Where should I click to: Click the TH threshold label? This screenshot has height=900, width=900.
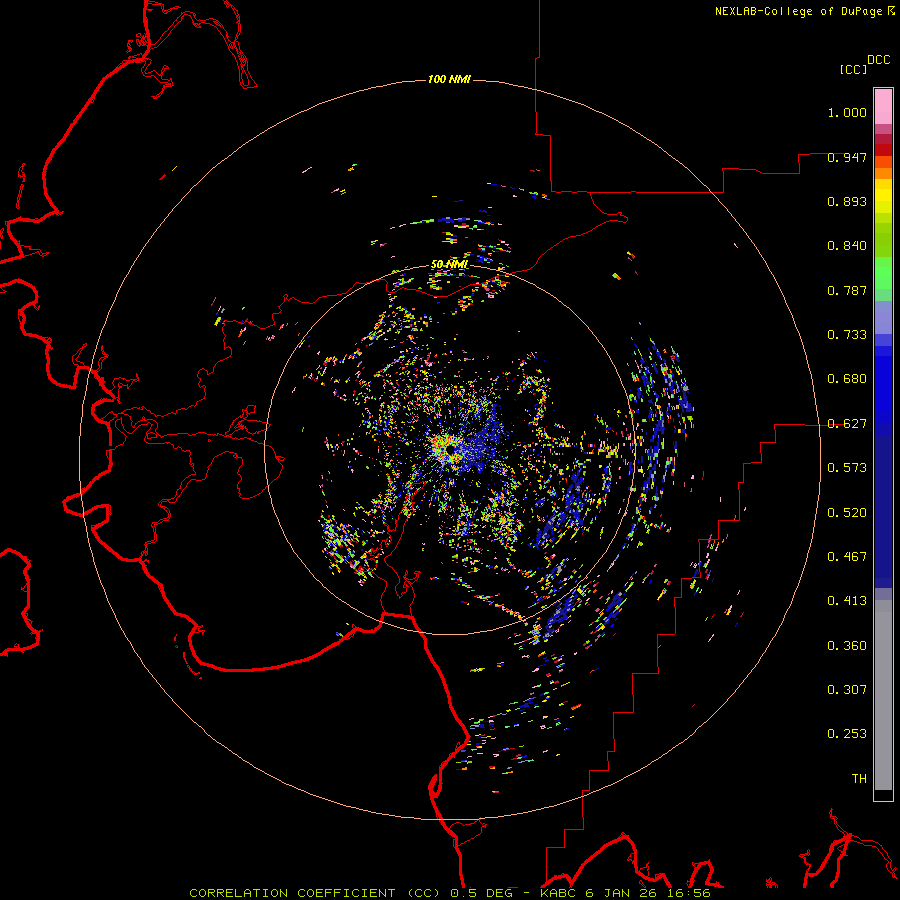859,779
